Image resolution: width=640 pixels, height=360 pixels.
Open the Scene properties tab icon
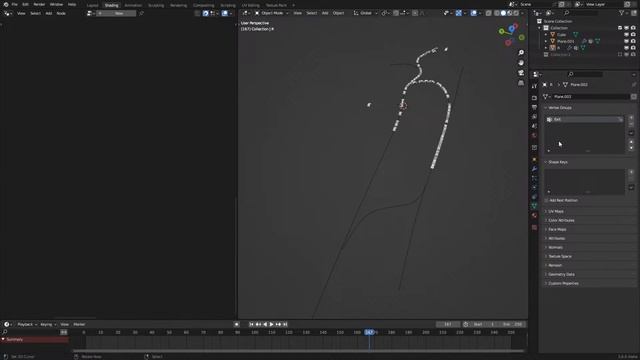534,126
